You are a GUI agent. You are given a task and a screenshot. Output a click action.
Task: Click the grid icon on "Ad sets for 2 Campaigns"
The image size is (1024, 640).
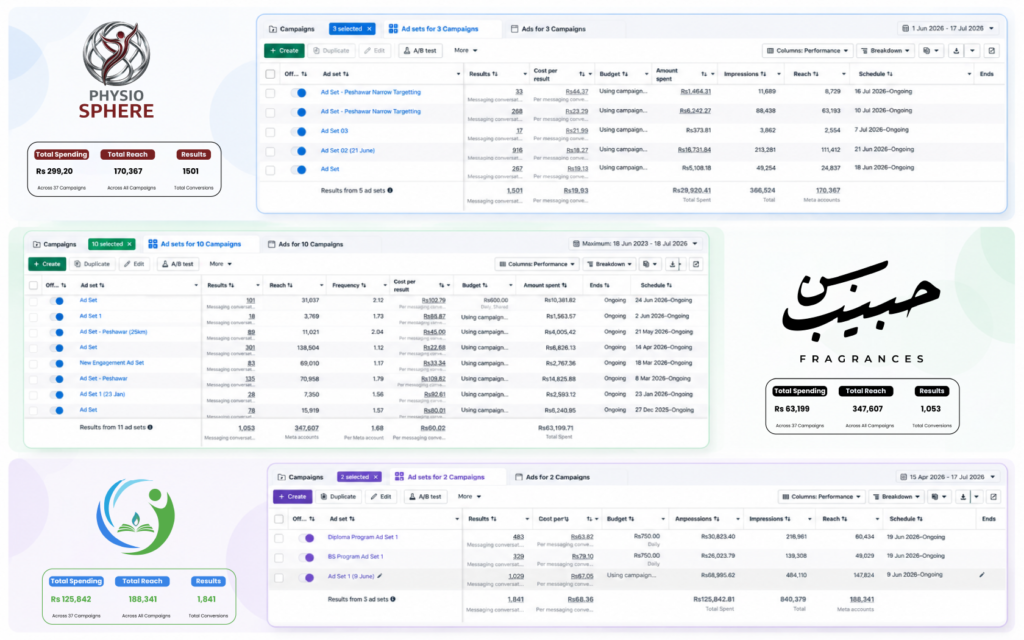point(399,477)
